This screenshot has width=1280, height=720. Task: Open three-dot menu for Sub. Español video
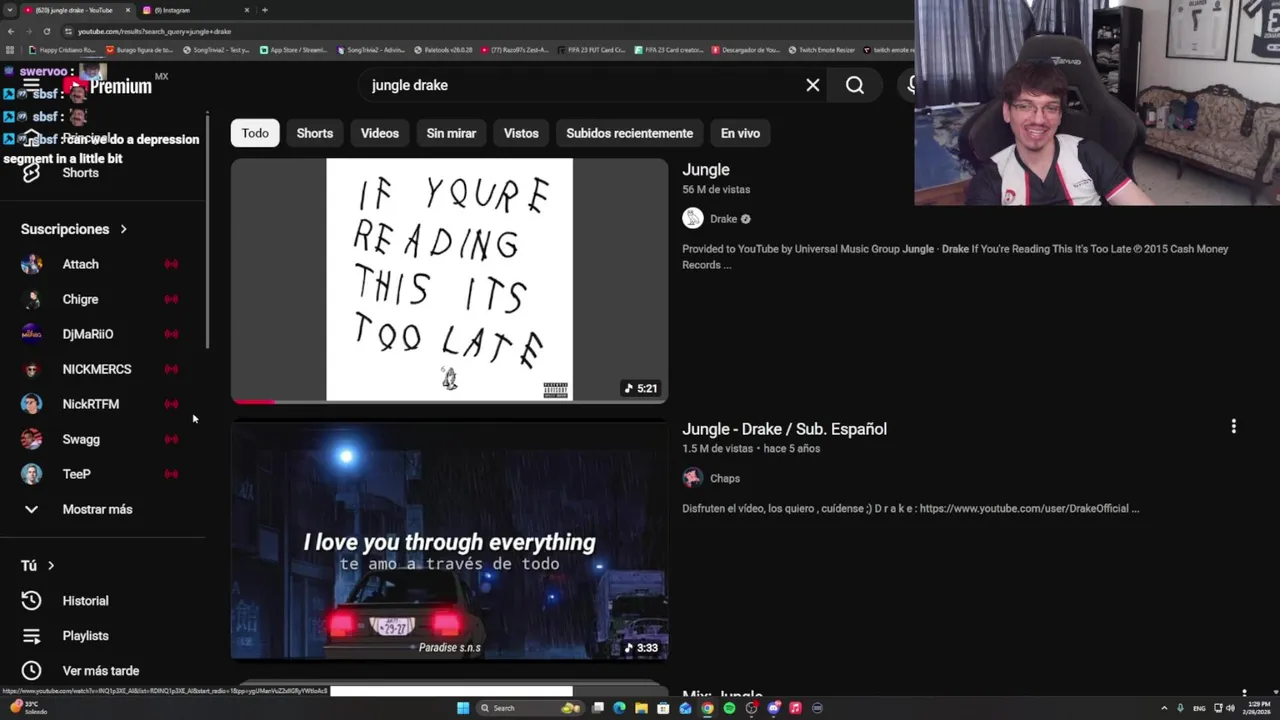pos(1233,427)
